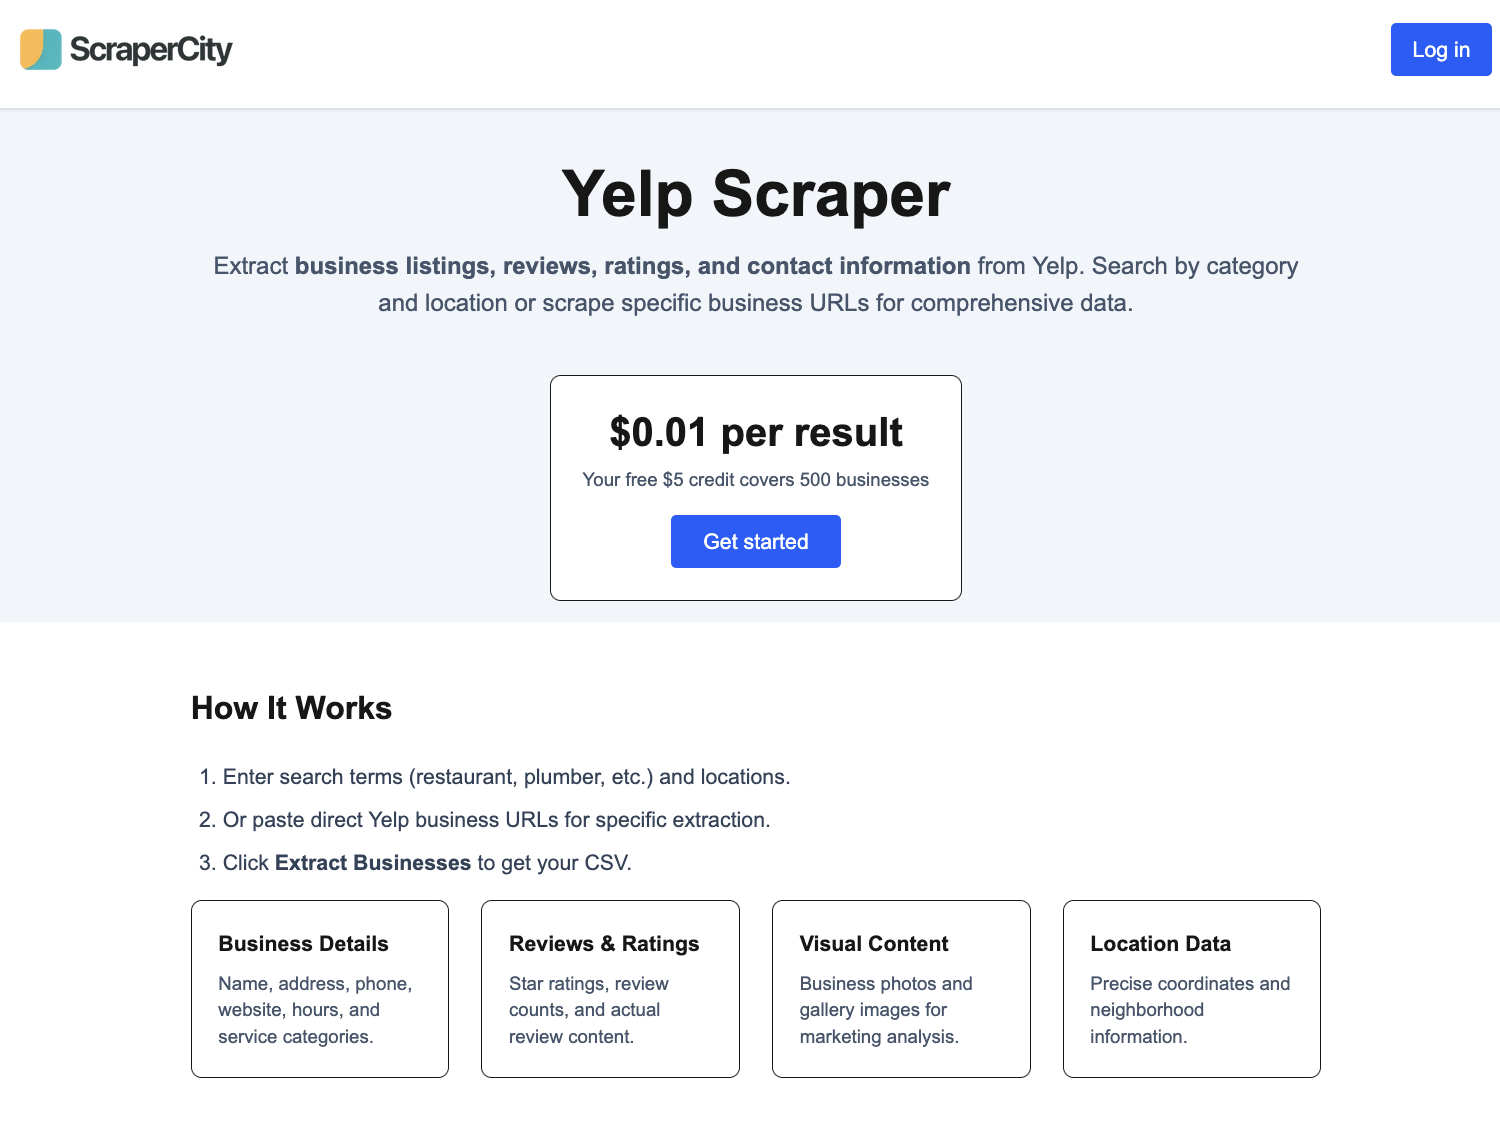Select the pricing card showing $0.01 per result
The image size is (1500, 1122).
pos(755,488)
